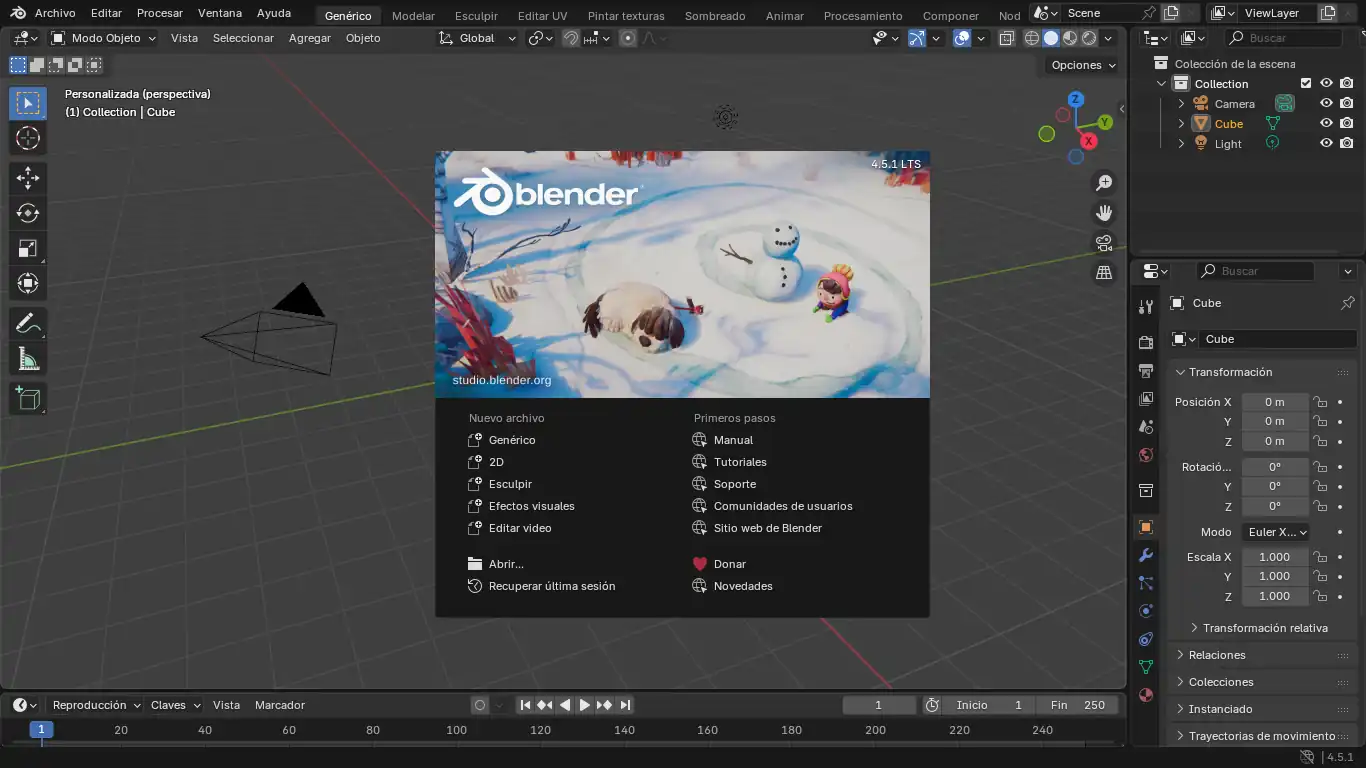The height and width of the screenshot is (768, 1366).
Task: Open the Euler rotation mode dropdown
Action: point(1276,532)
